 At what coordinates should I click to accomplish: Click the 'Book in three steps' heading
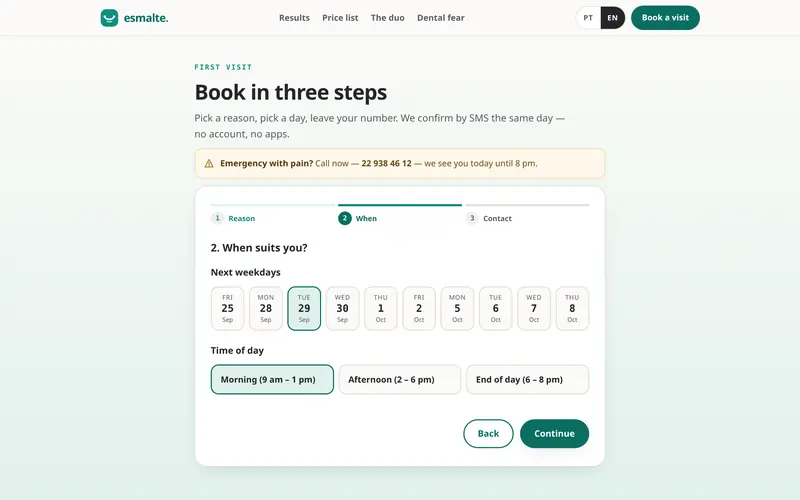291,92
